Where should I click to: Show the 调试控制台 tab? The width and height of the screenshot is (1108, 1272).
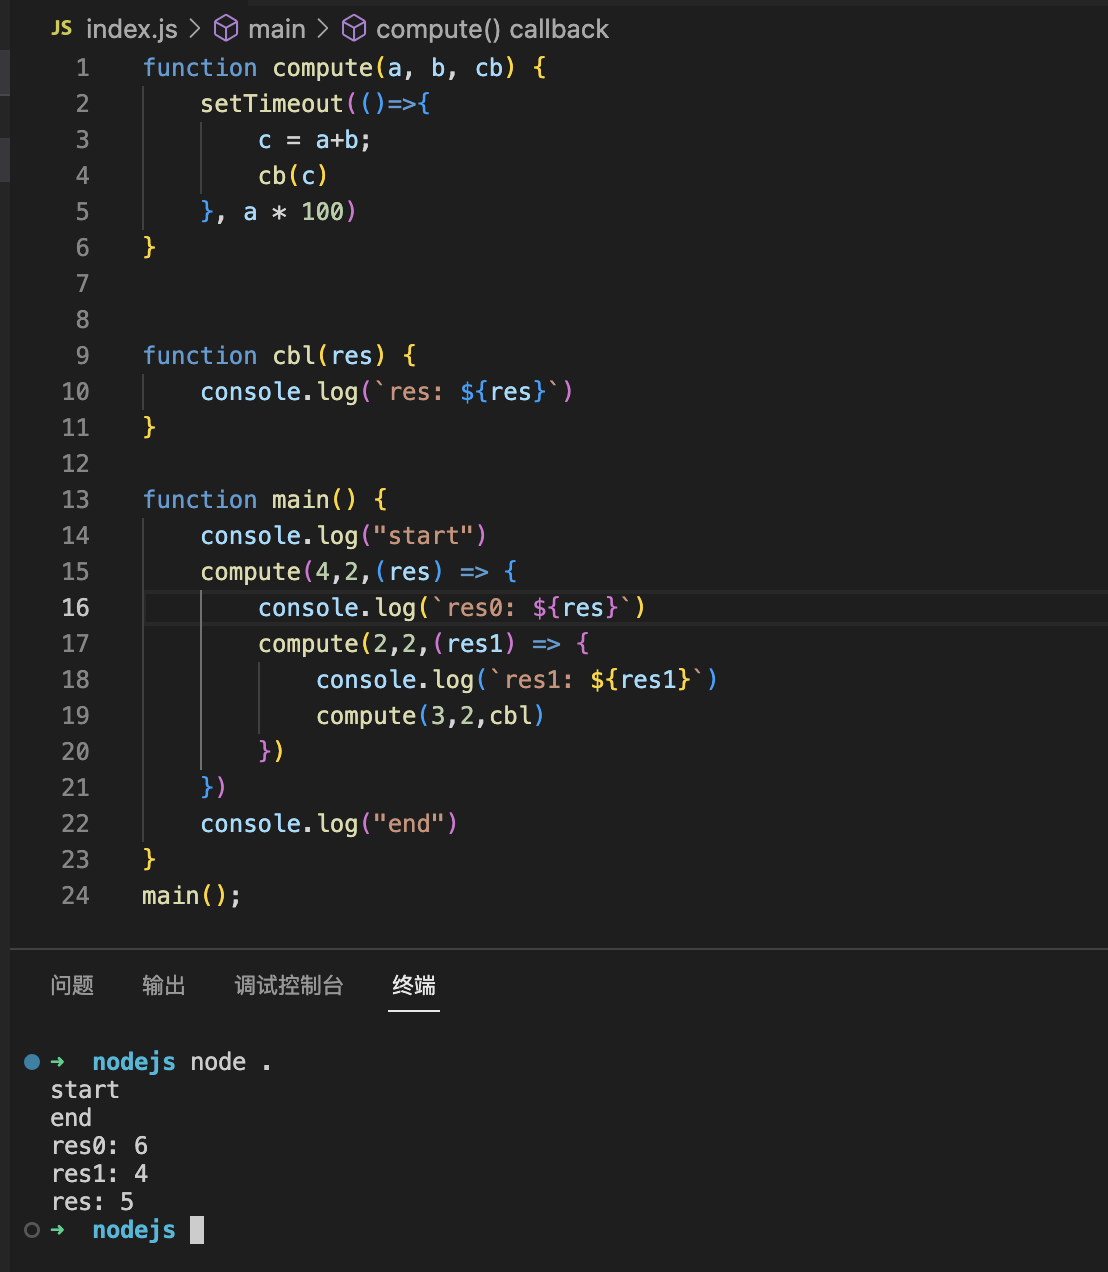289,986
